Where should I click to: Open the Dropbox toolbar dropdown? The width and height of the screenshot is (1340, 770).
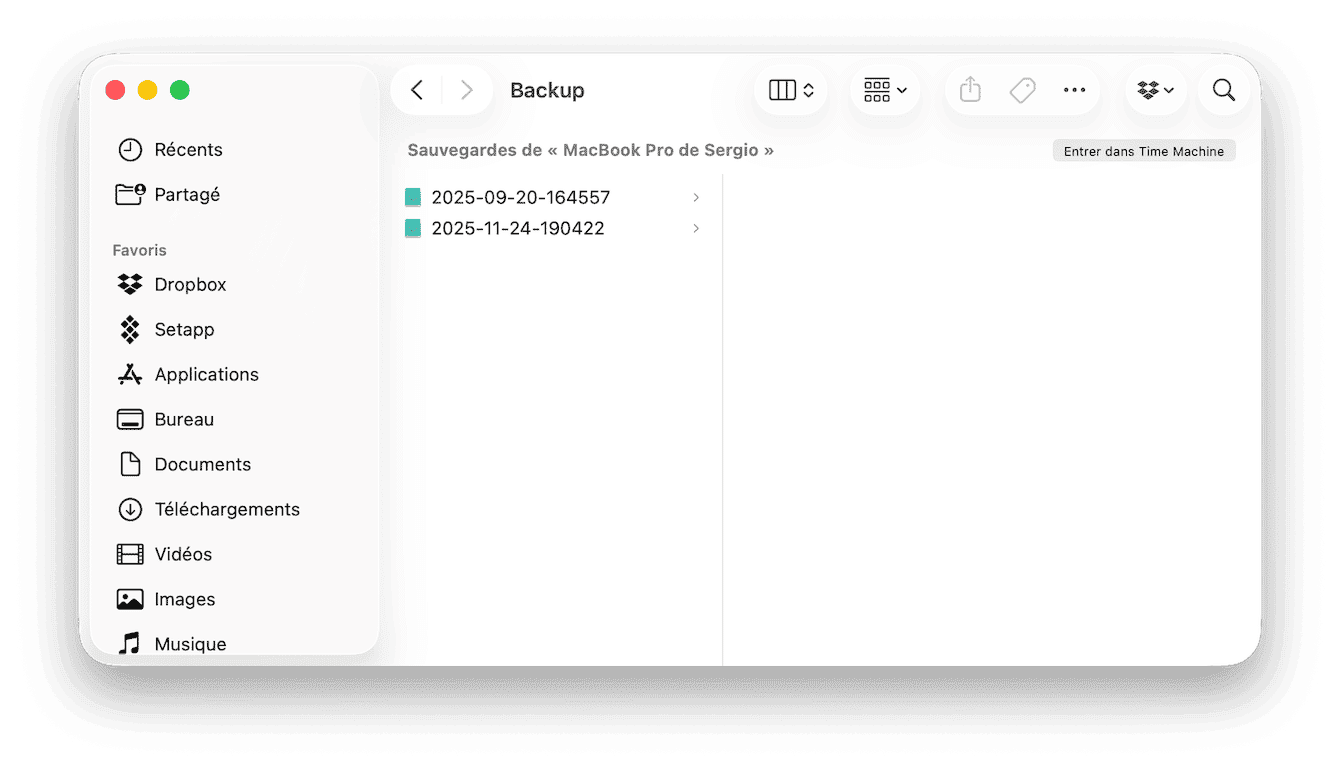[x=1155, y=90]
